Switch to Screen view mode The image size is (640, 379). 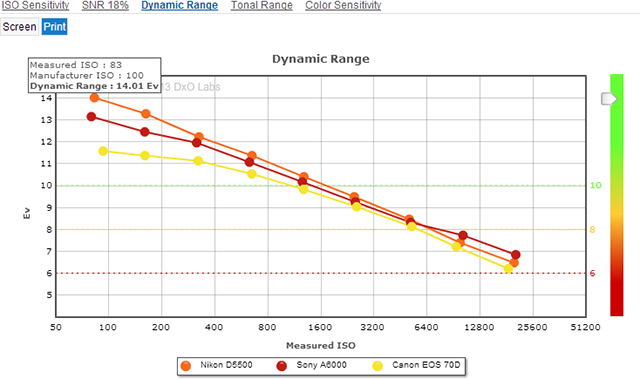(20, 27)
